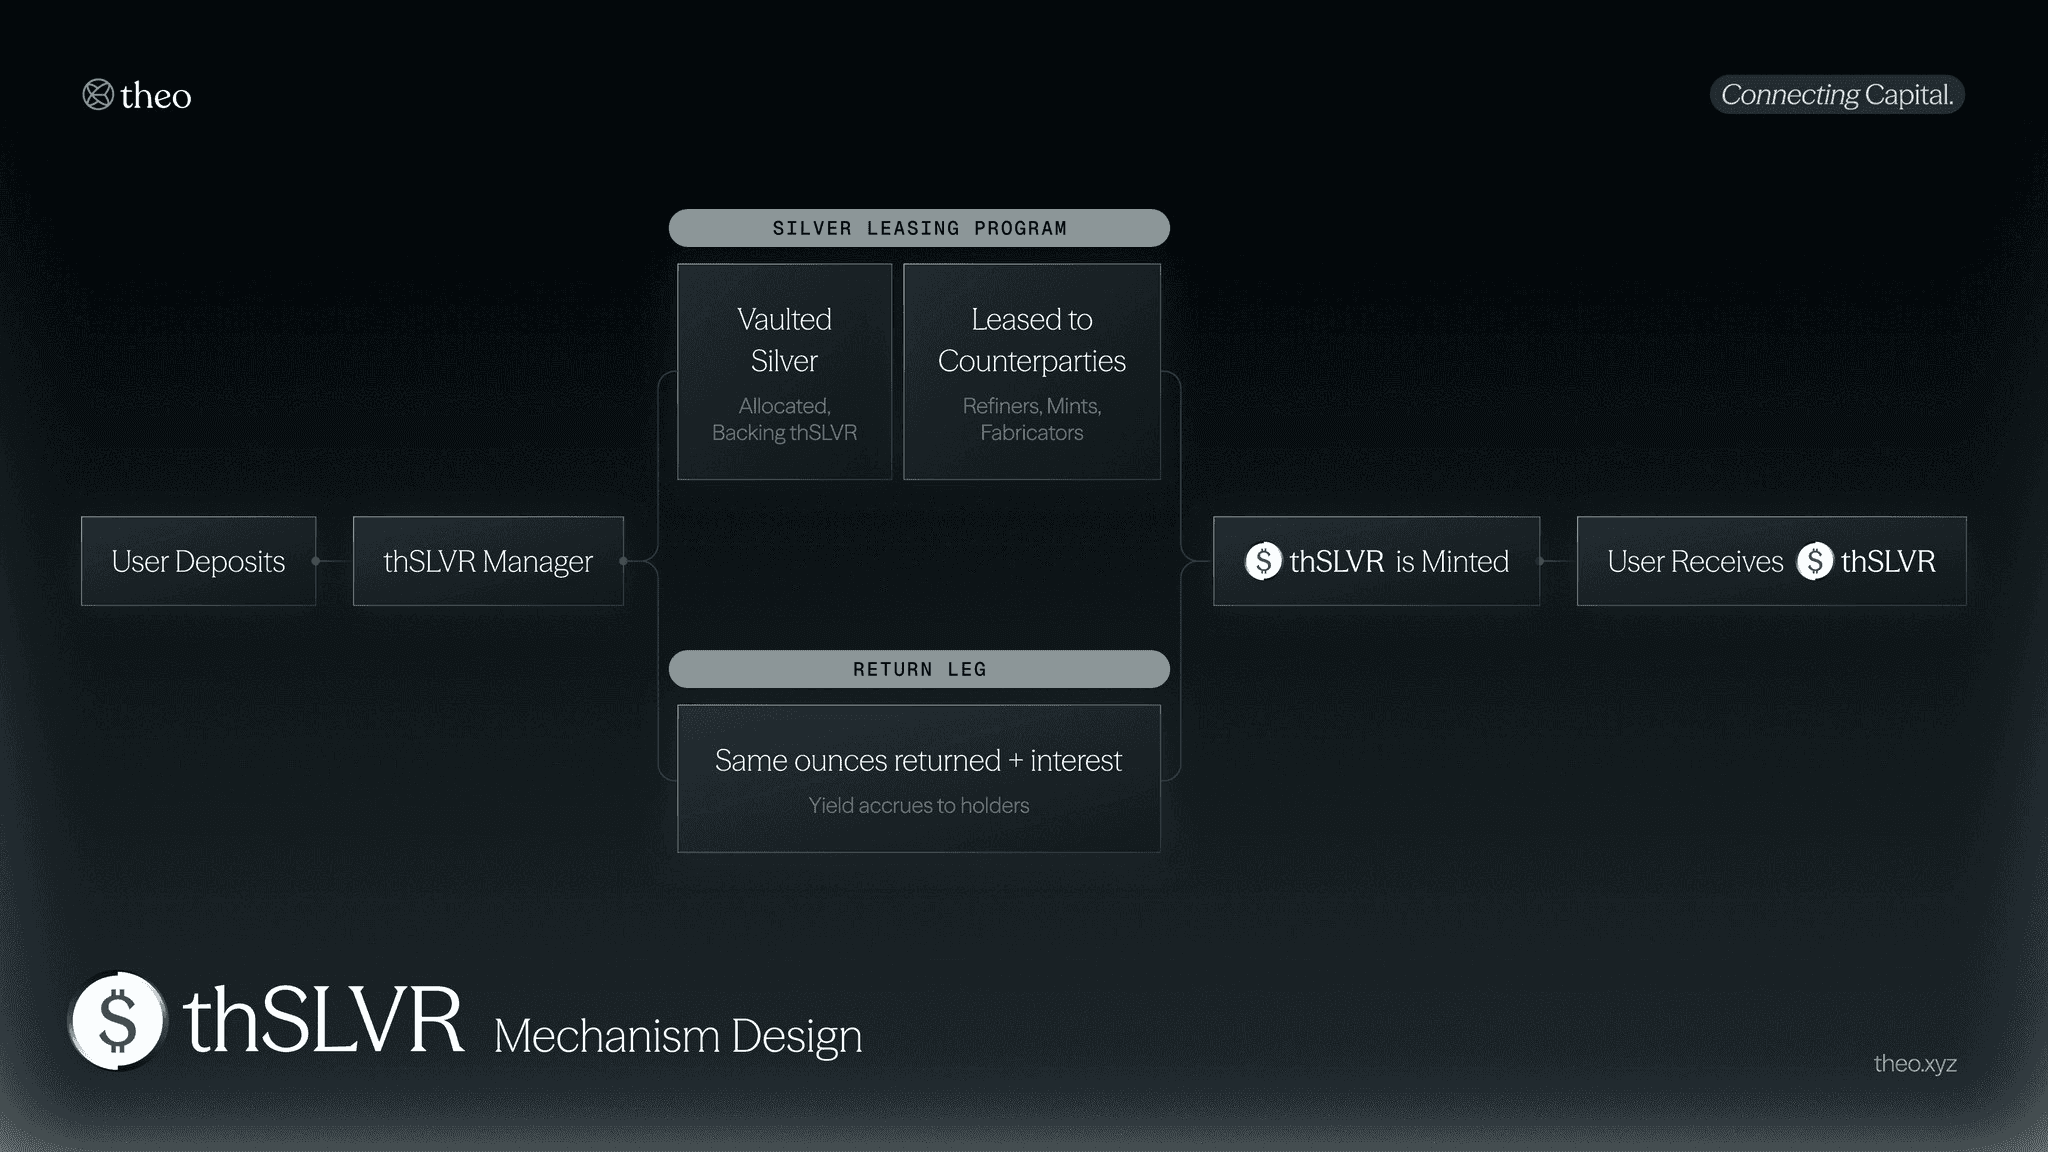2048x1152 pixels.
Task: Click the coin icon in User Receives box
Action: (1815, 561)
